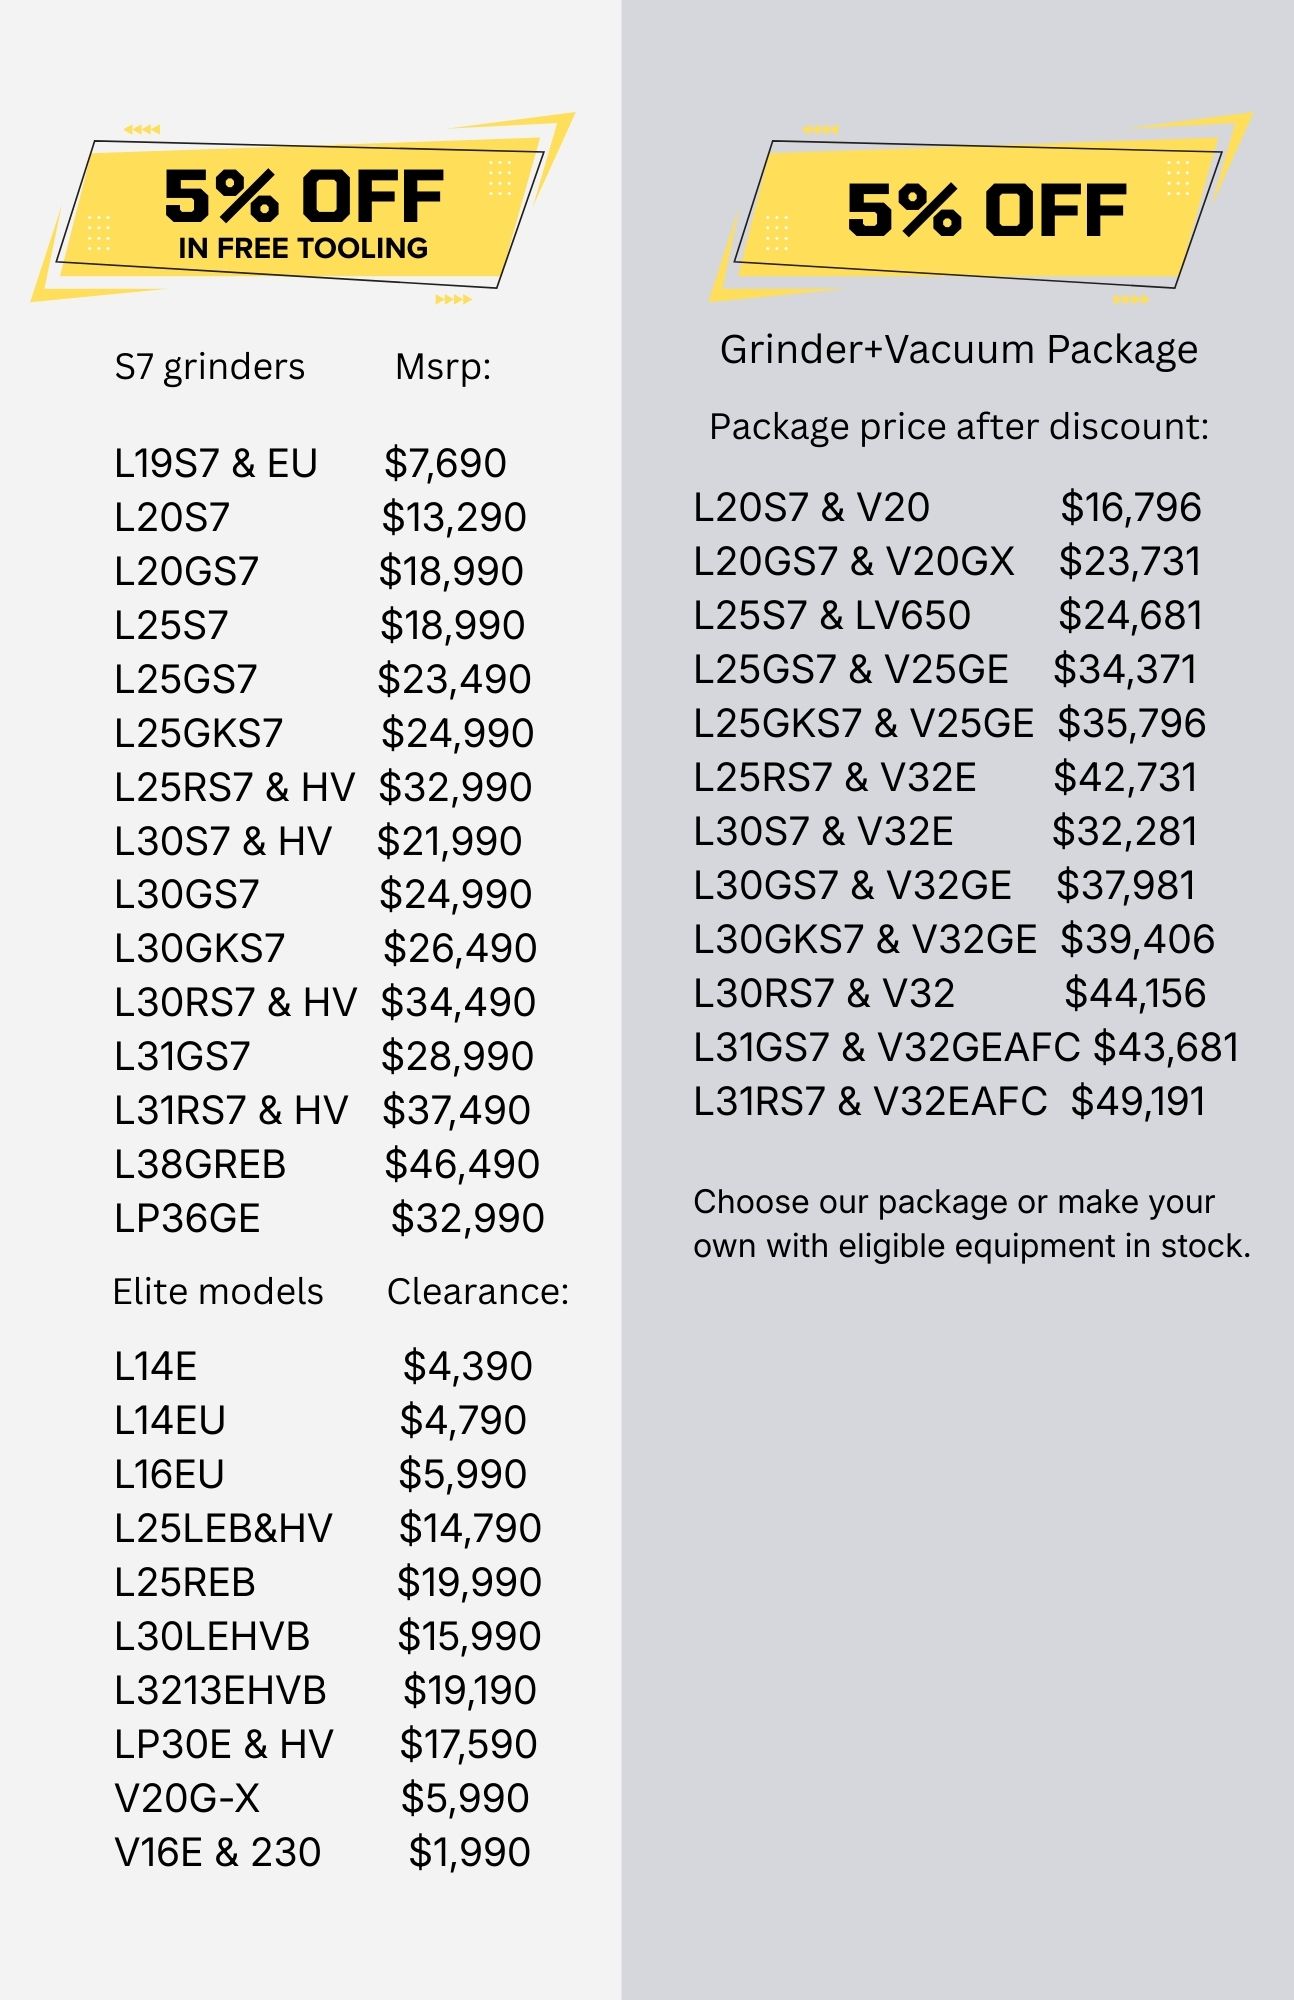Click the "Clearance:" heading

pos(477,1292)
